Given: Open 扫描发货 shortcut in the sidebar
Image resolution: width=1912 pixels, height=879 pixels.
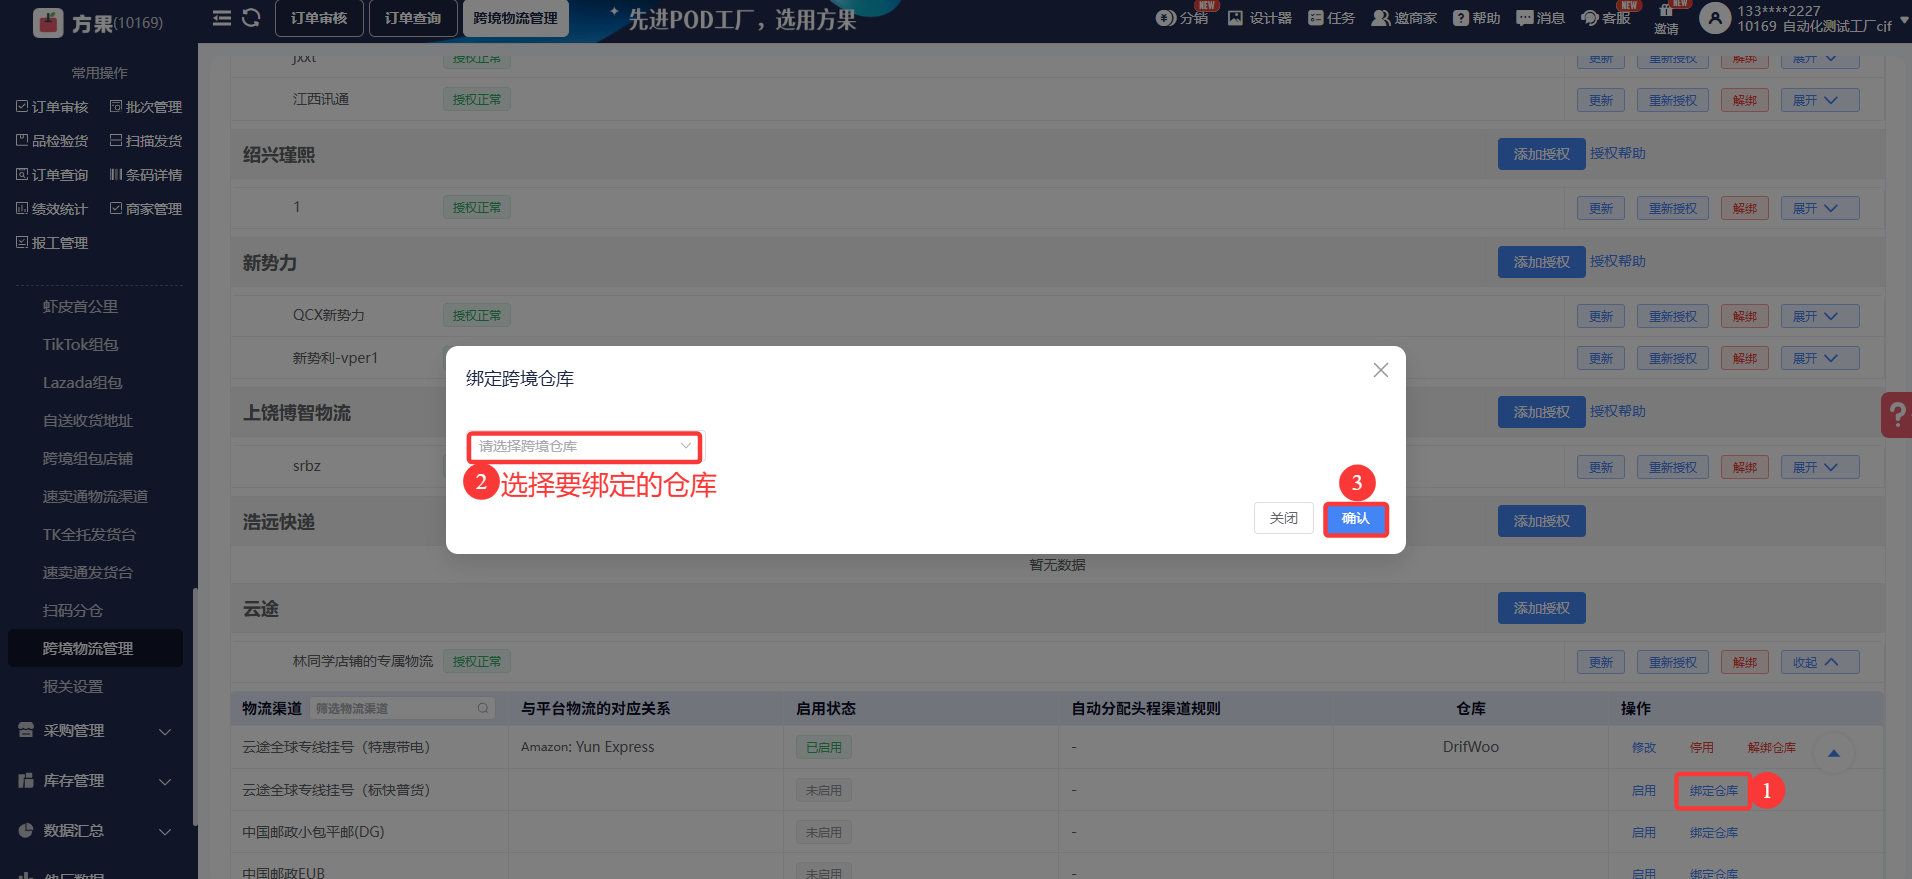Looking at the screenshot, I should pyautogui.click(x=146, y=141).
